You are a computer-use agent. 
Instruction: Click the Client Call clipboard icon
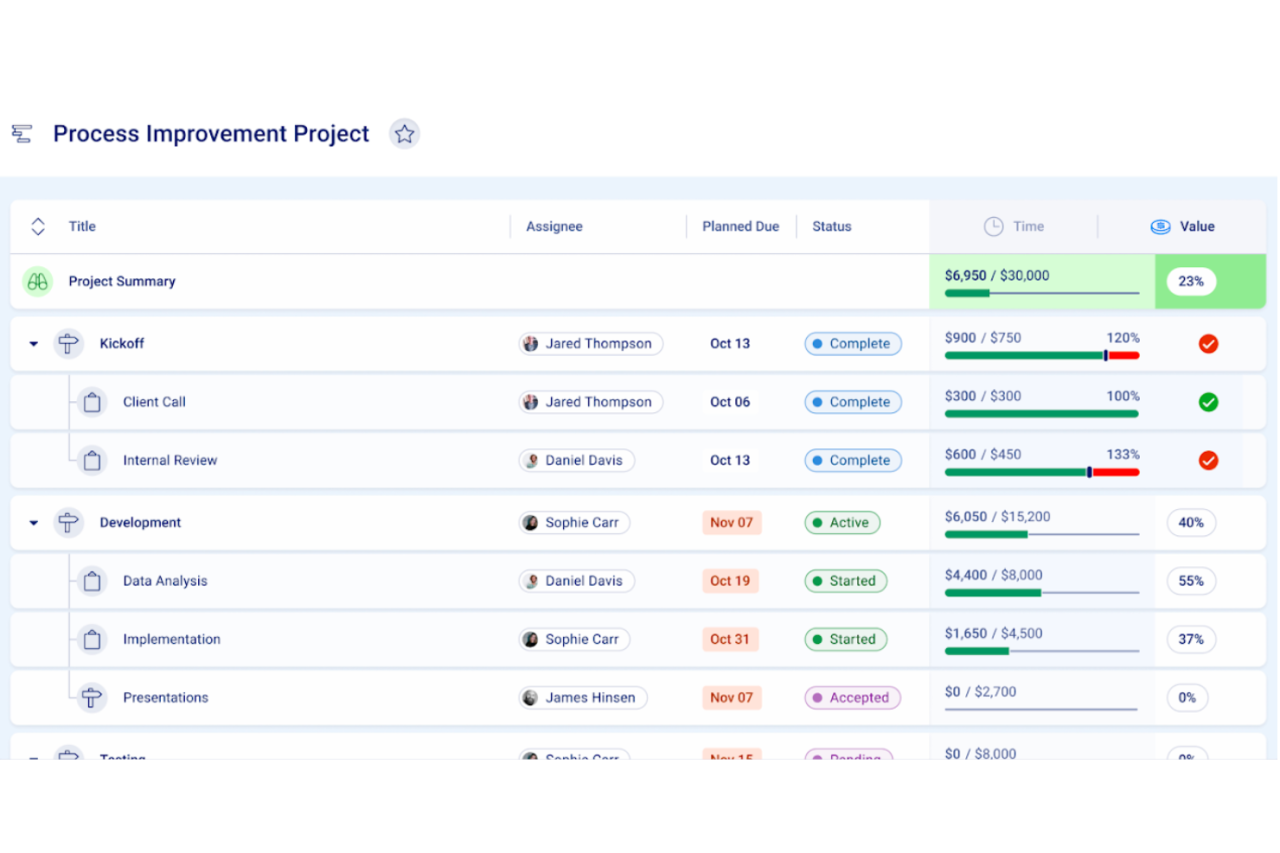pyautogui.click(x=92, y=402)
